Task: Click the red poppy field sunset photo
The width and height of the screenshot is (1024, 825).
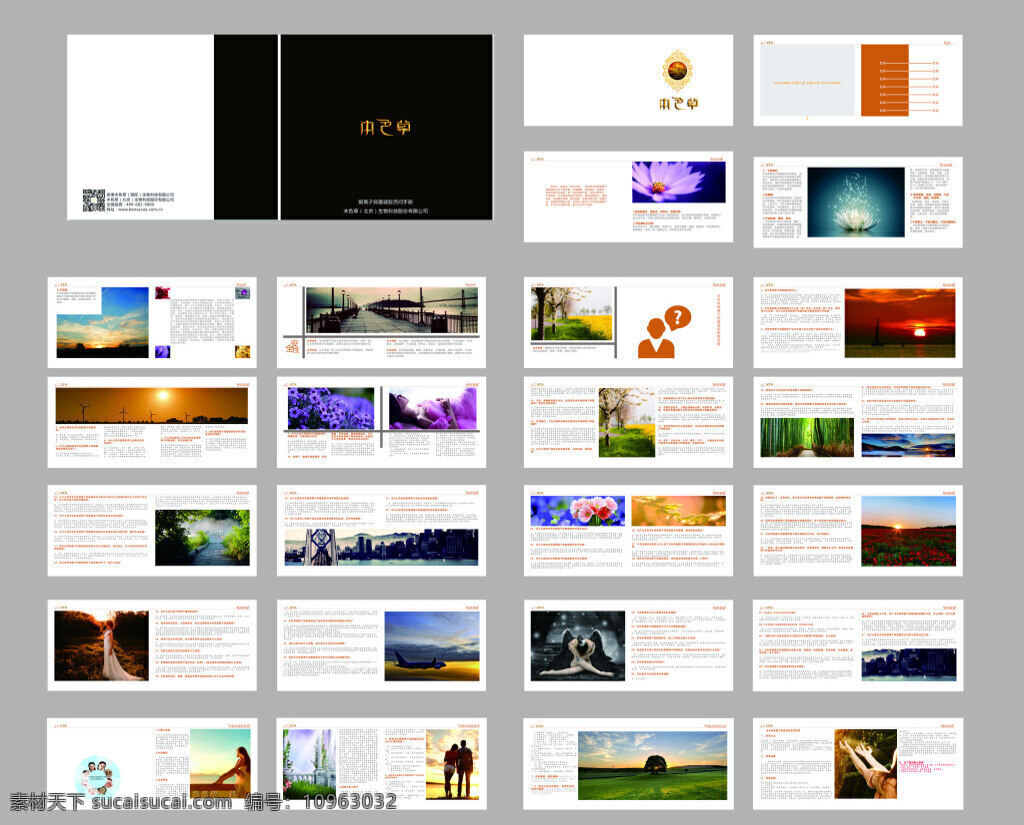Action: pyautogui.click(x=908, y=531)
